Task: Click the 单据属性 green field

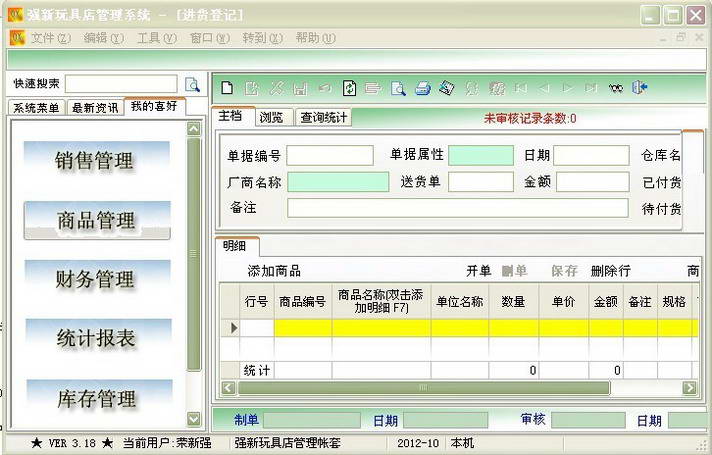Action: 481,156
